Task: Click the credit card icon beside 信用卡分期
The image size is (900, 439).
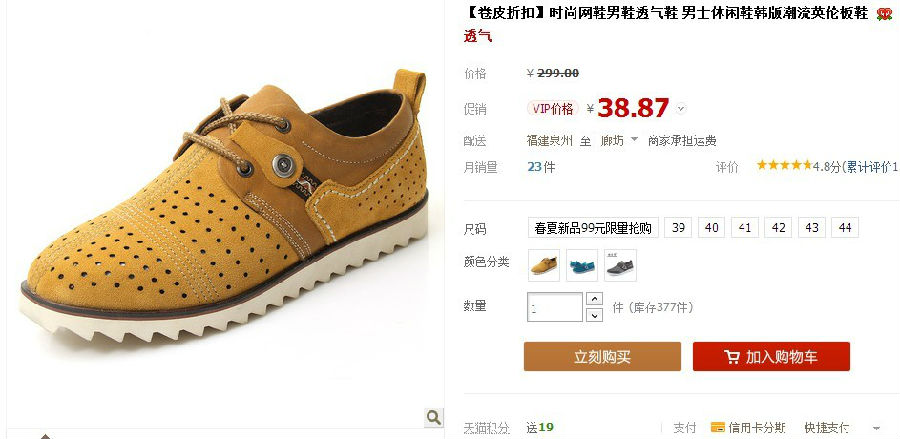Action: 717,427
